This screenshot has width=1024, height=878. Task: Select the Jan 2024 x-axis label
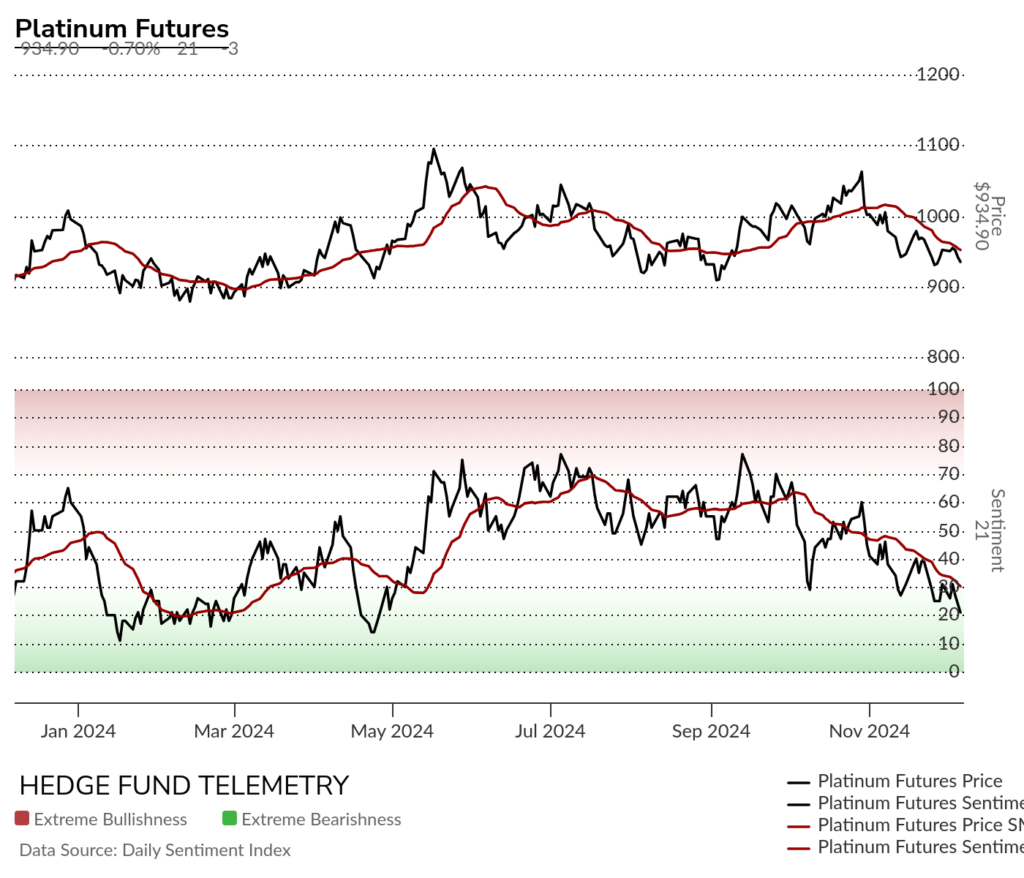tap(78, 731)
